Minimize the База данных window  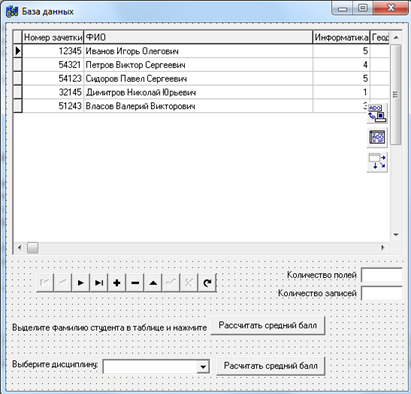click(x=342, y=8)
